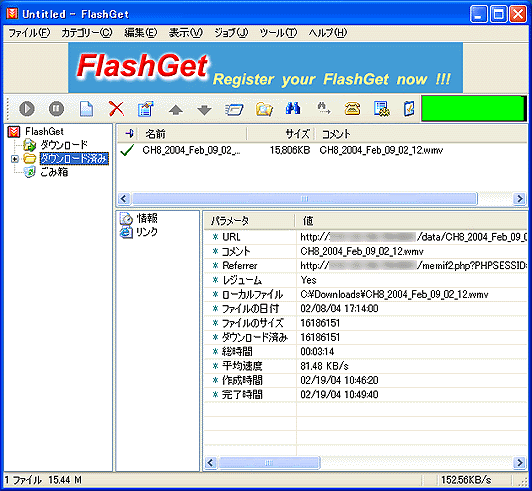Click the 値 column header
The image size is (532, 491).
tap(411, 221)
